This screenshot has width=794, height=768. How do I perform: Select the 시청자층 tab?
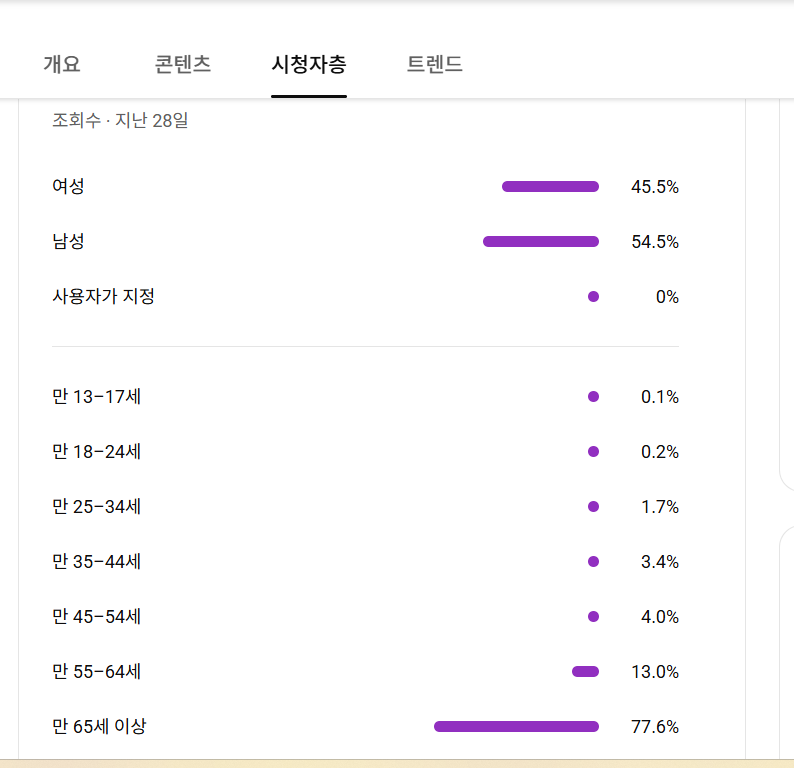(x=309, y=65)
